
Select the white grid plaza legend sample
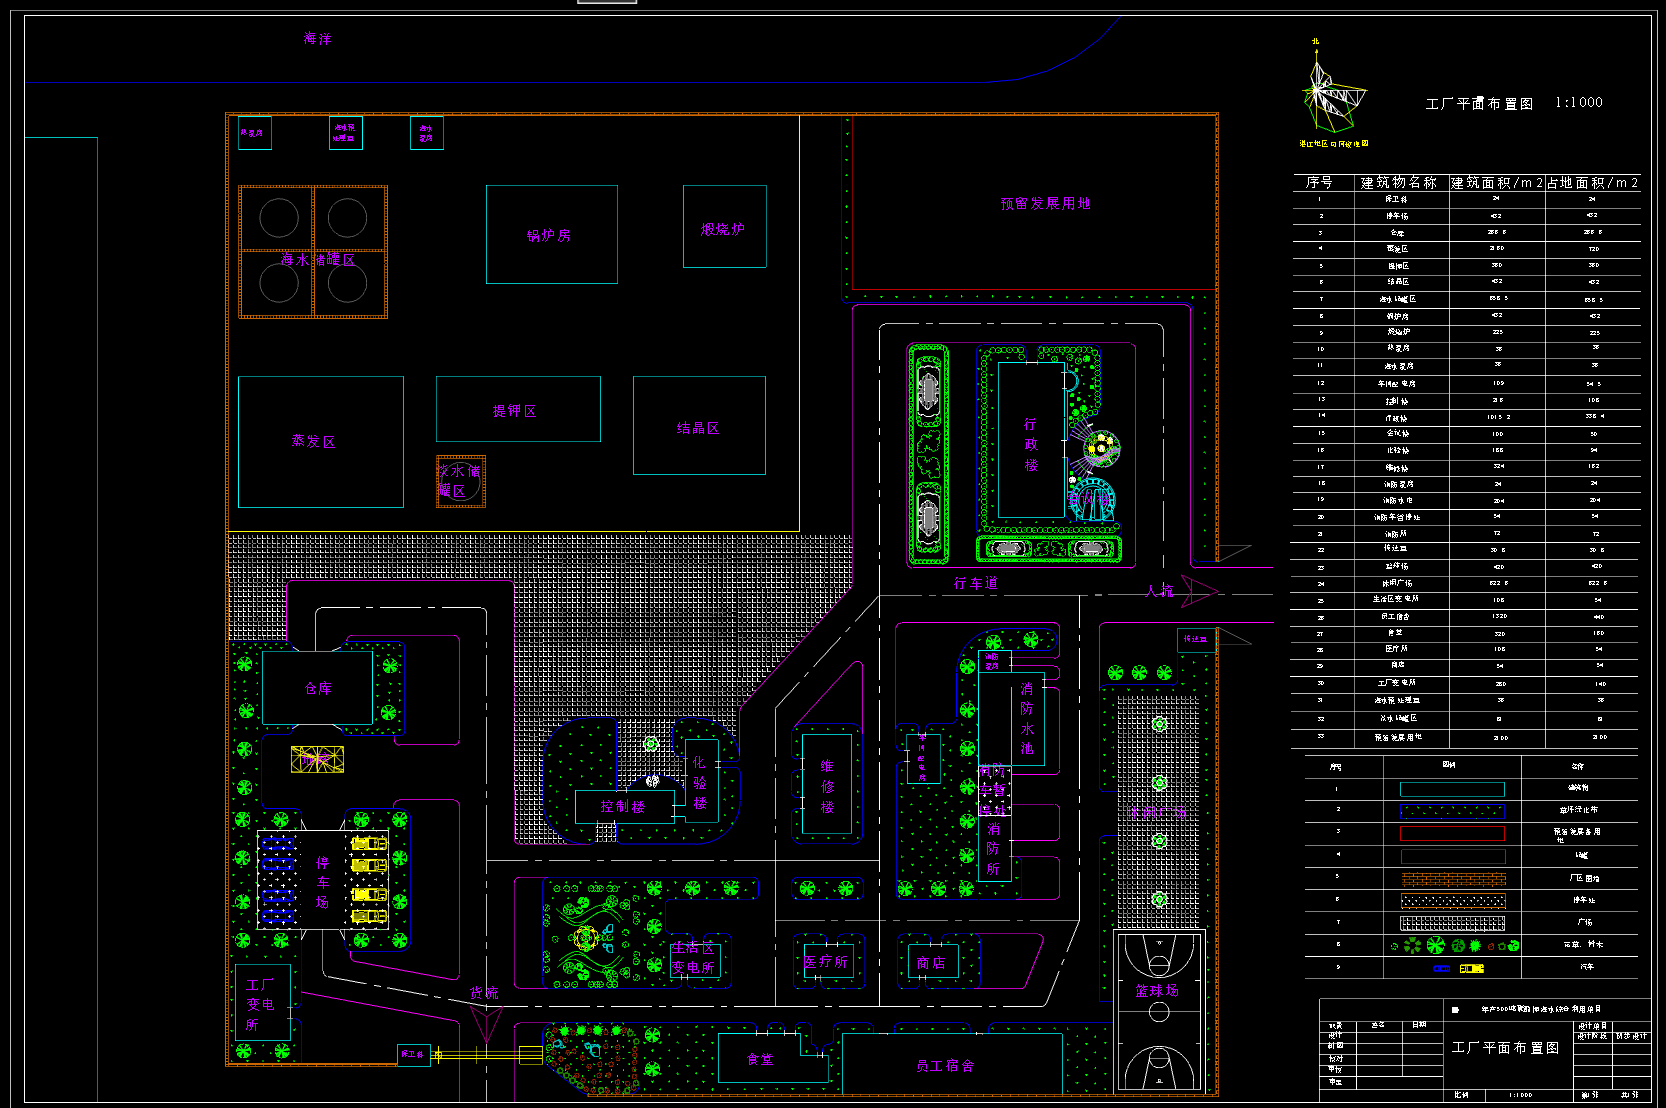tap(1452, 923)
